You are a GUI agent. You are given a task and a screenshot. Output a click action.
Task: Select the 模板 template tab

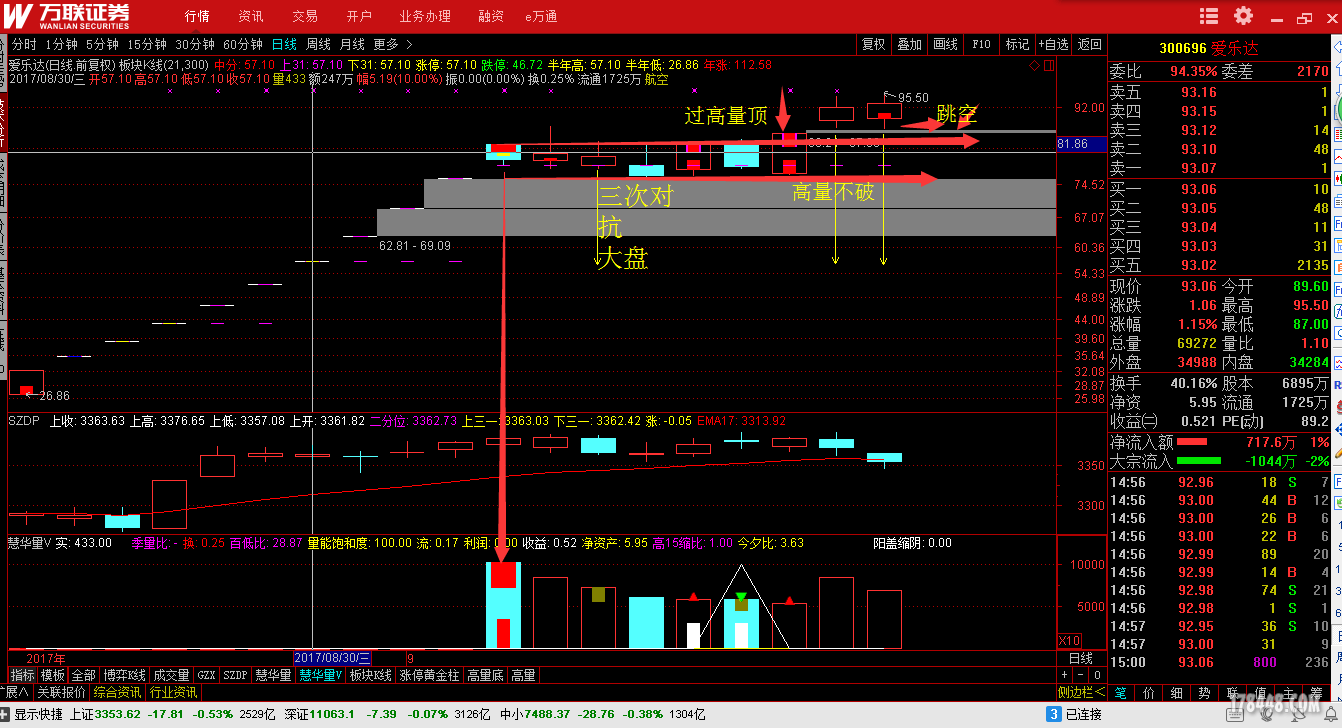pos(52,676)
